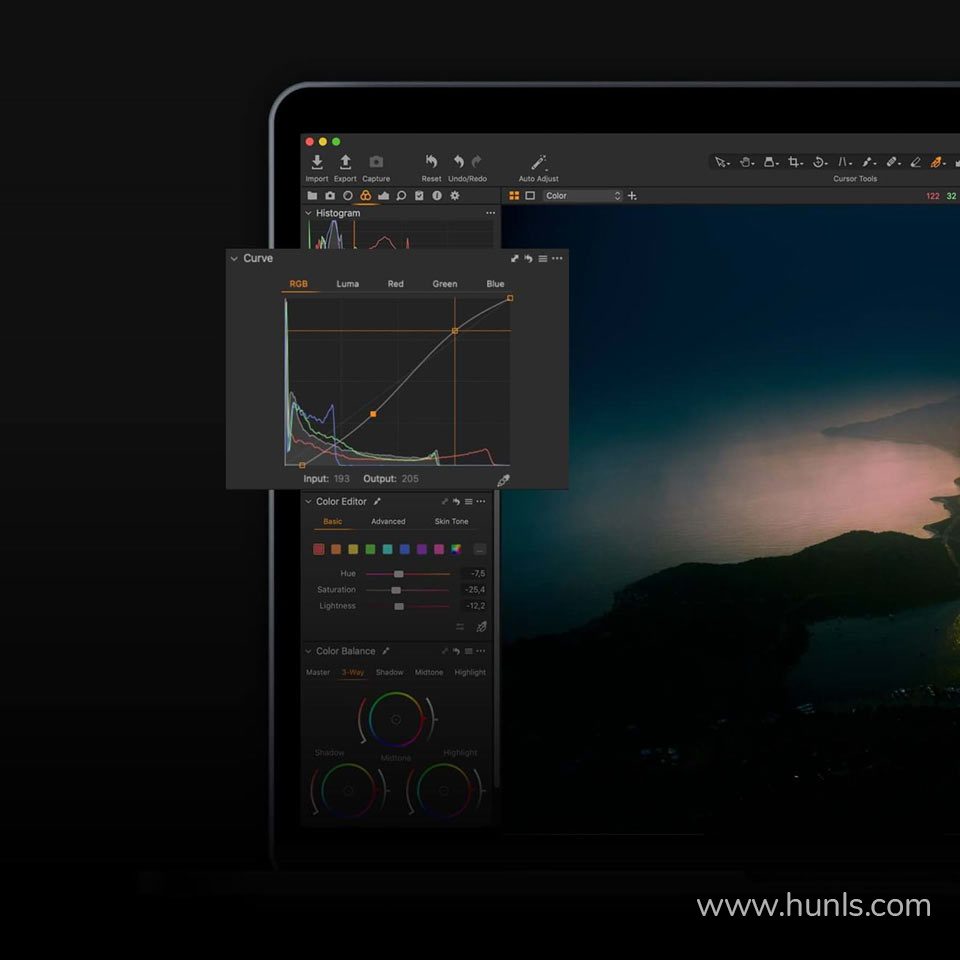Click the Hue slider handle
960x960 pixels.
[399, 574]
